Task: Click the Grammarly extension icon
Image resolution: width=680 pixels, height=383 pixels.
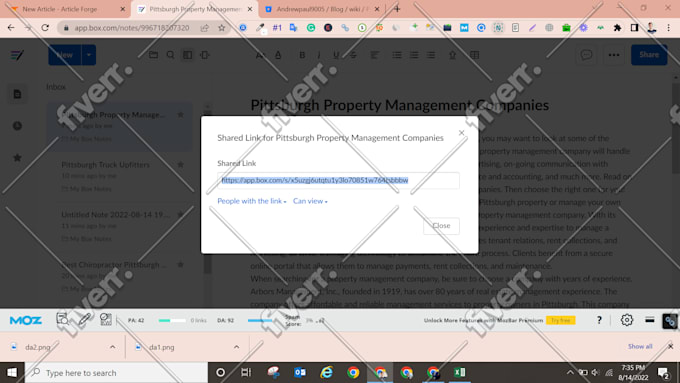Action: click(311, 28)
